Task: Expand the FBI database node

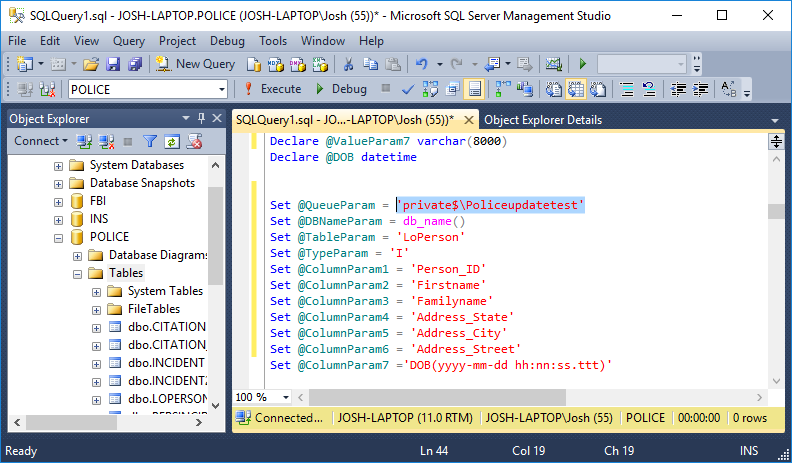Action: point(58,201)
